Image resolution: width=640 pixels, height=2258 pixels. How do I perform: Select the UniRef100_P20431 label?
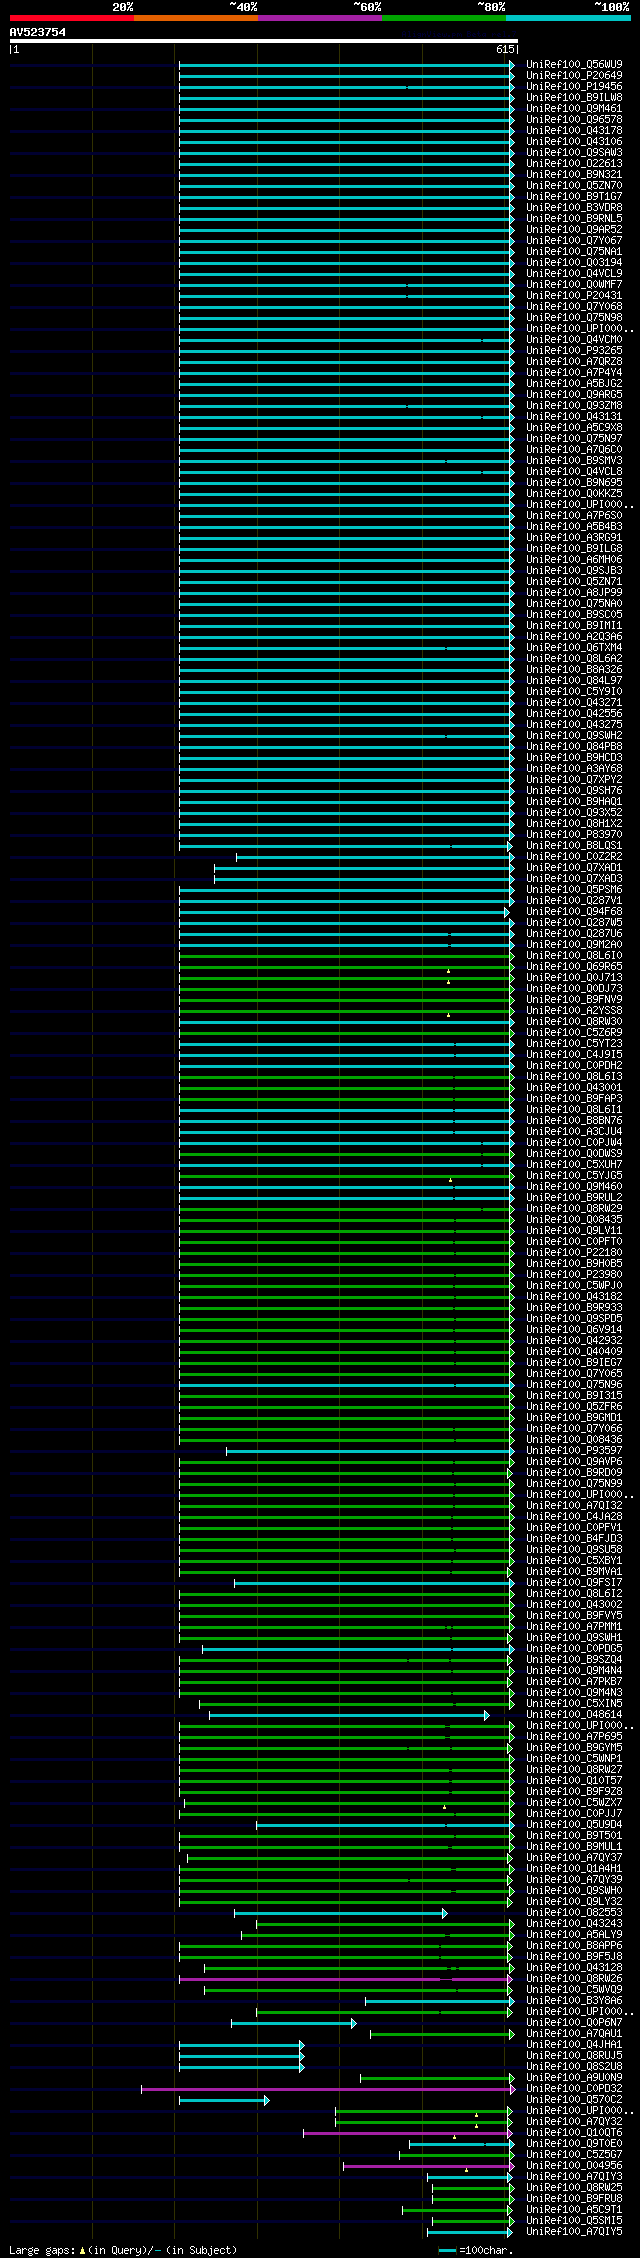574,295
